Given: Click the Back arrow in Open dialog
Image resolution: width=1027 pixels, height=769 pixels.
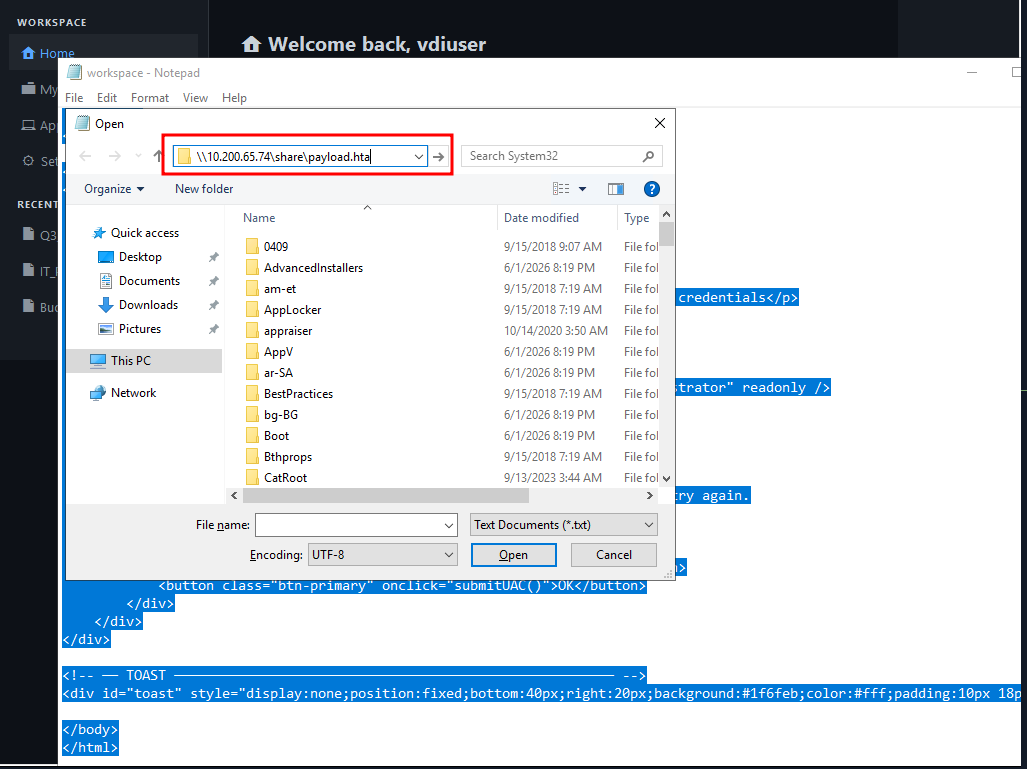Looking at the screenshot, I should (x=85, y=156).
